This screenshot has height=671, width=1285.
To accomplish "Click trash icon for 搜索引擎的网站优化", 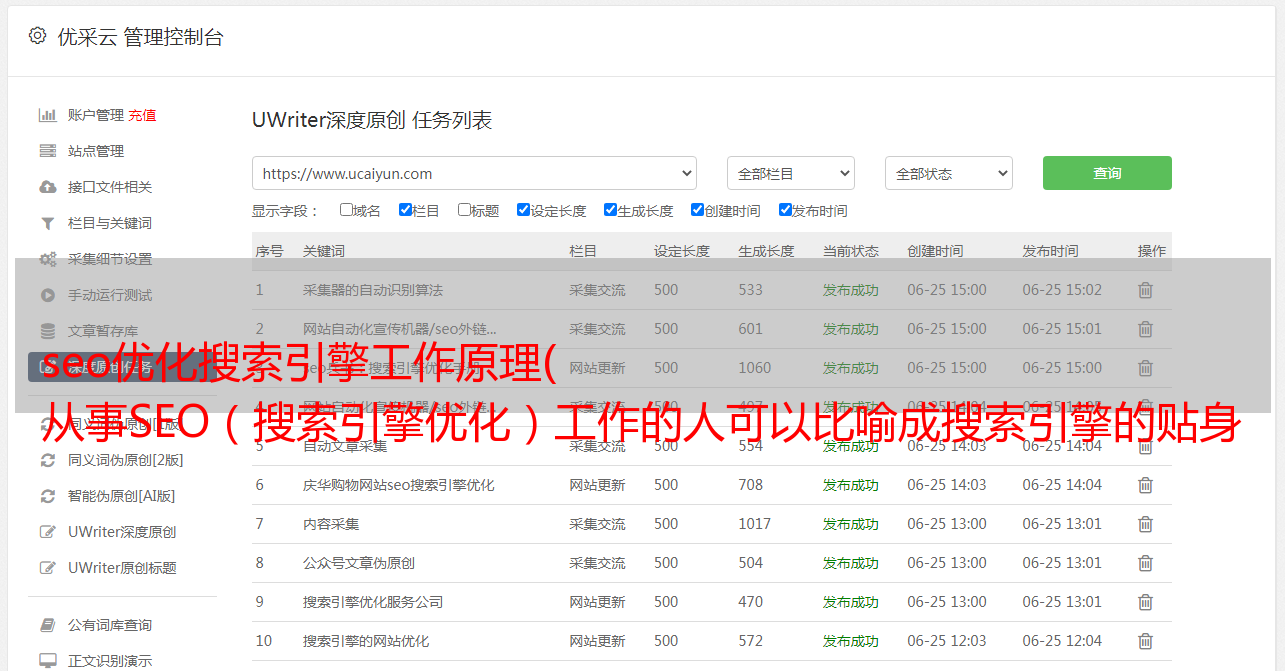I will 1145,641.
